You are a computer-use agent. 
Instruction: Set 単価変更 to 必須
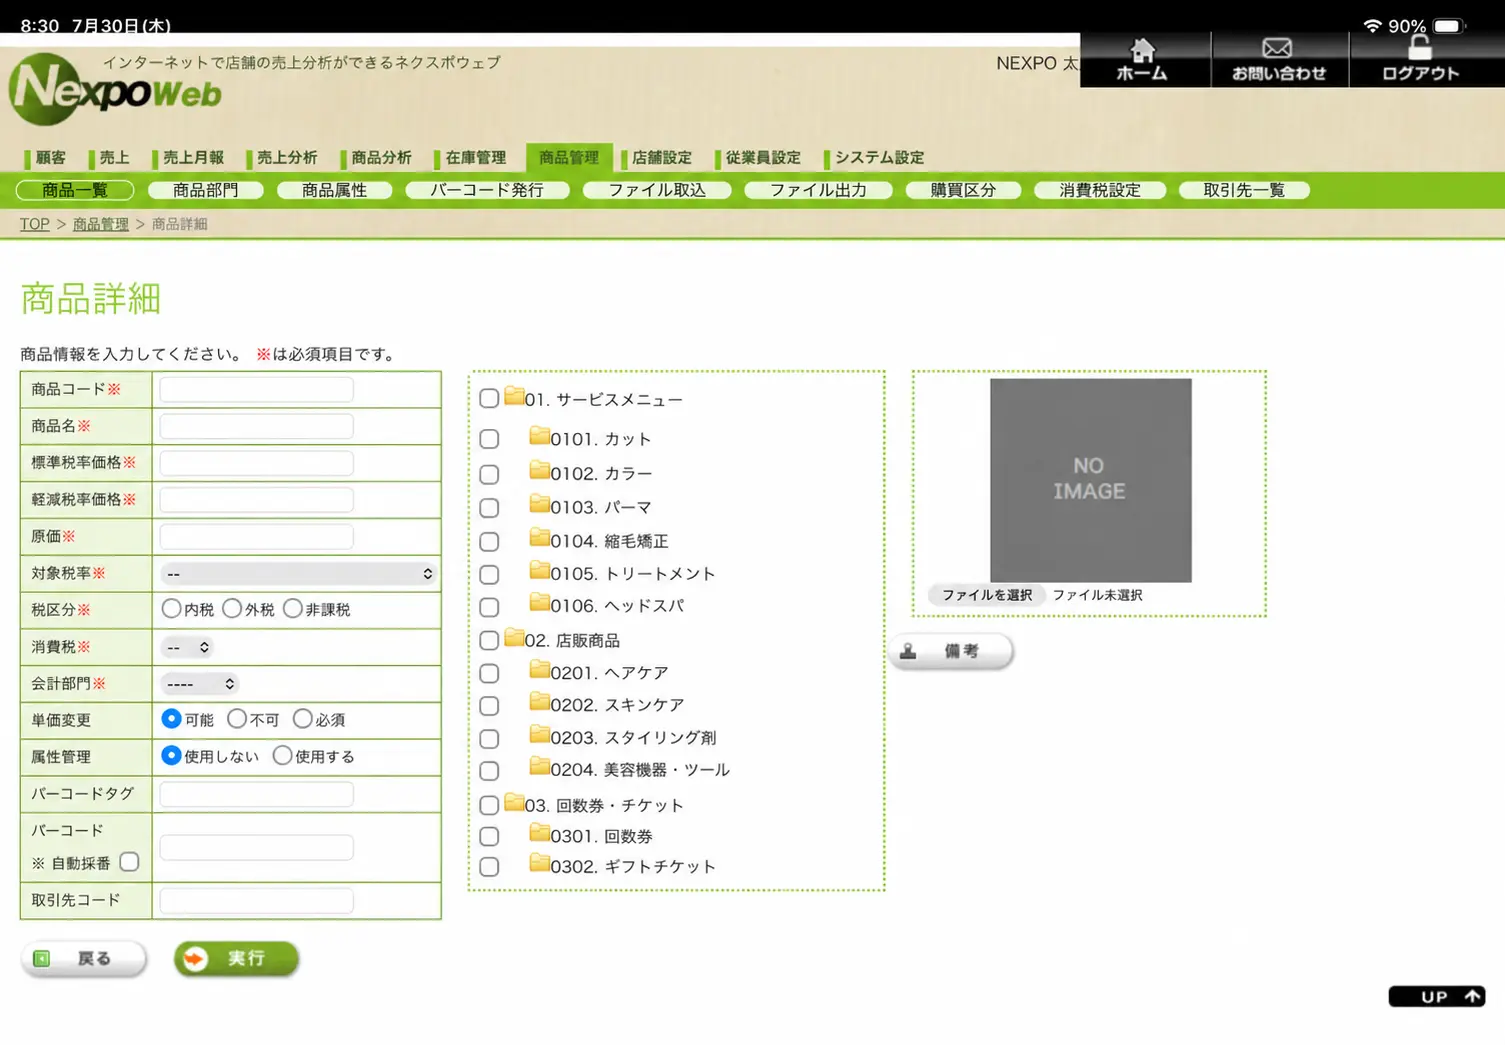303,718
